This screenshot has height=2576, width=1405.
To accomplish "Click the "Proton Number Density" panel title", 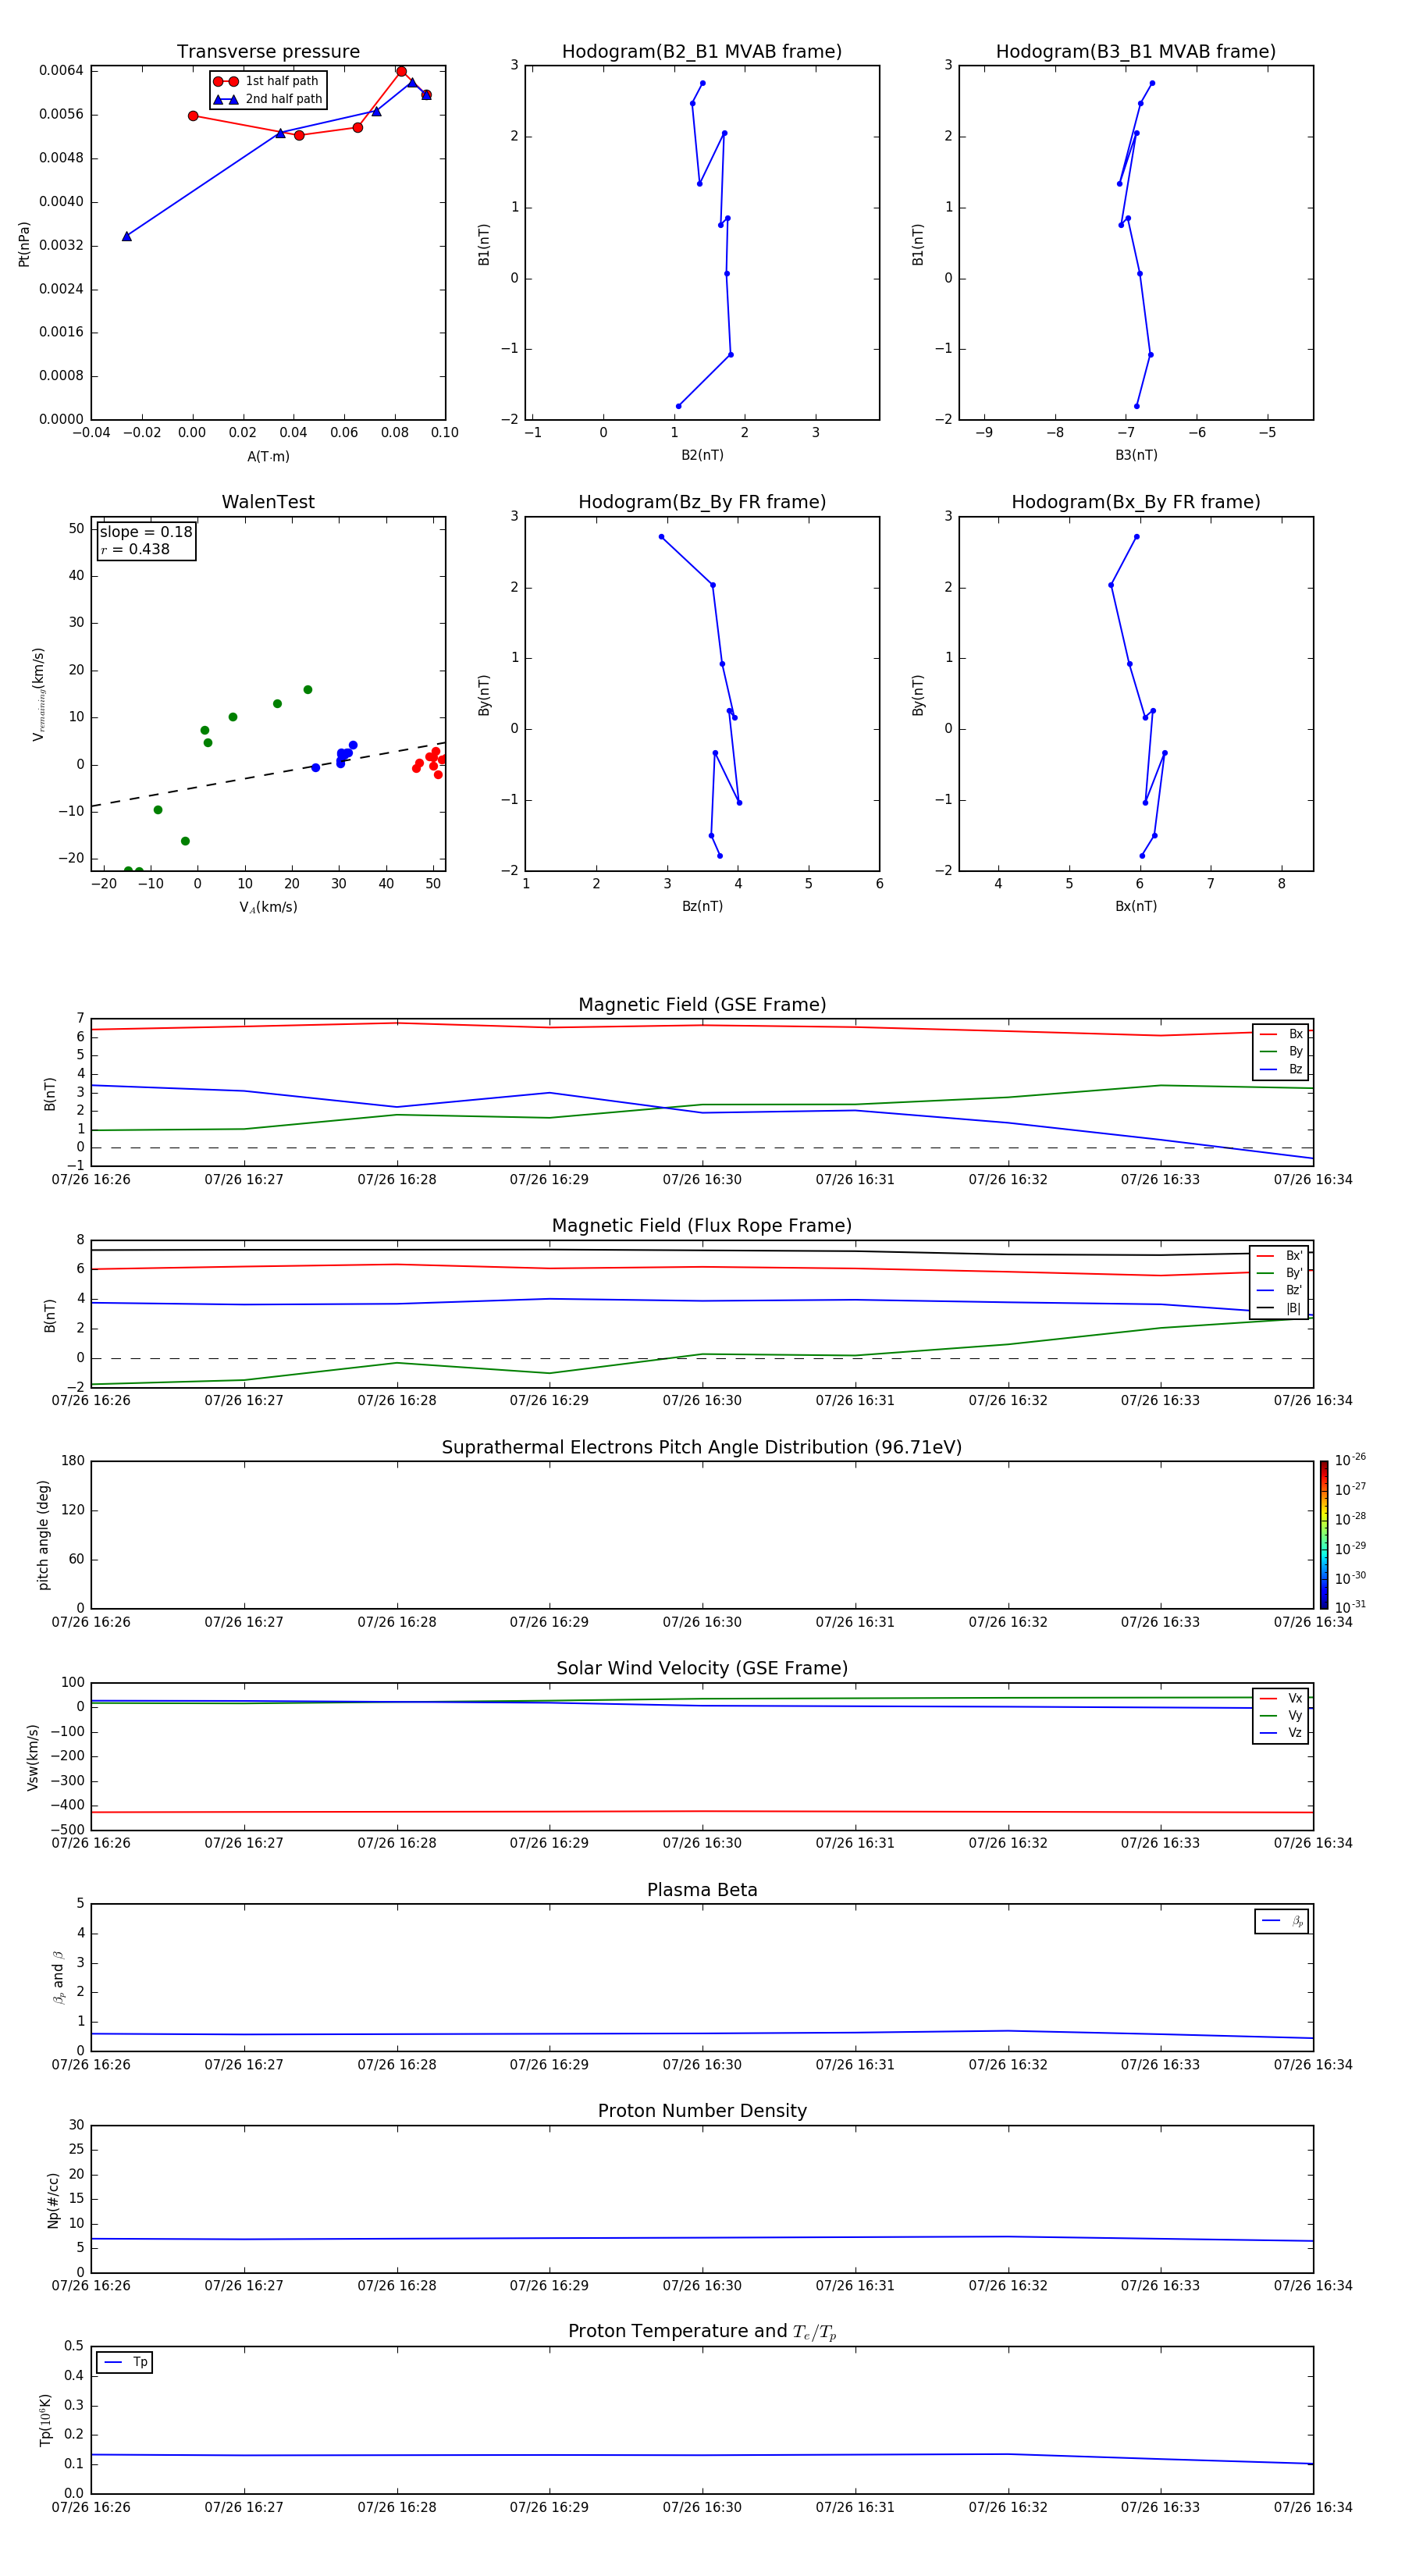I will click(702, 2111).
